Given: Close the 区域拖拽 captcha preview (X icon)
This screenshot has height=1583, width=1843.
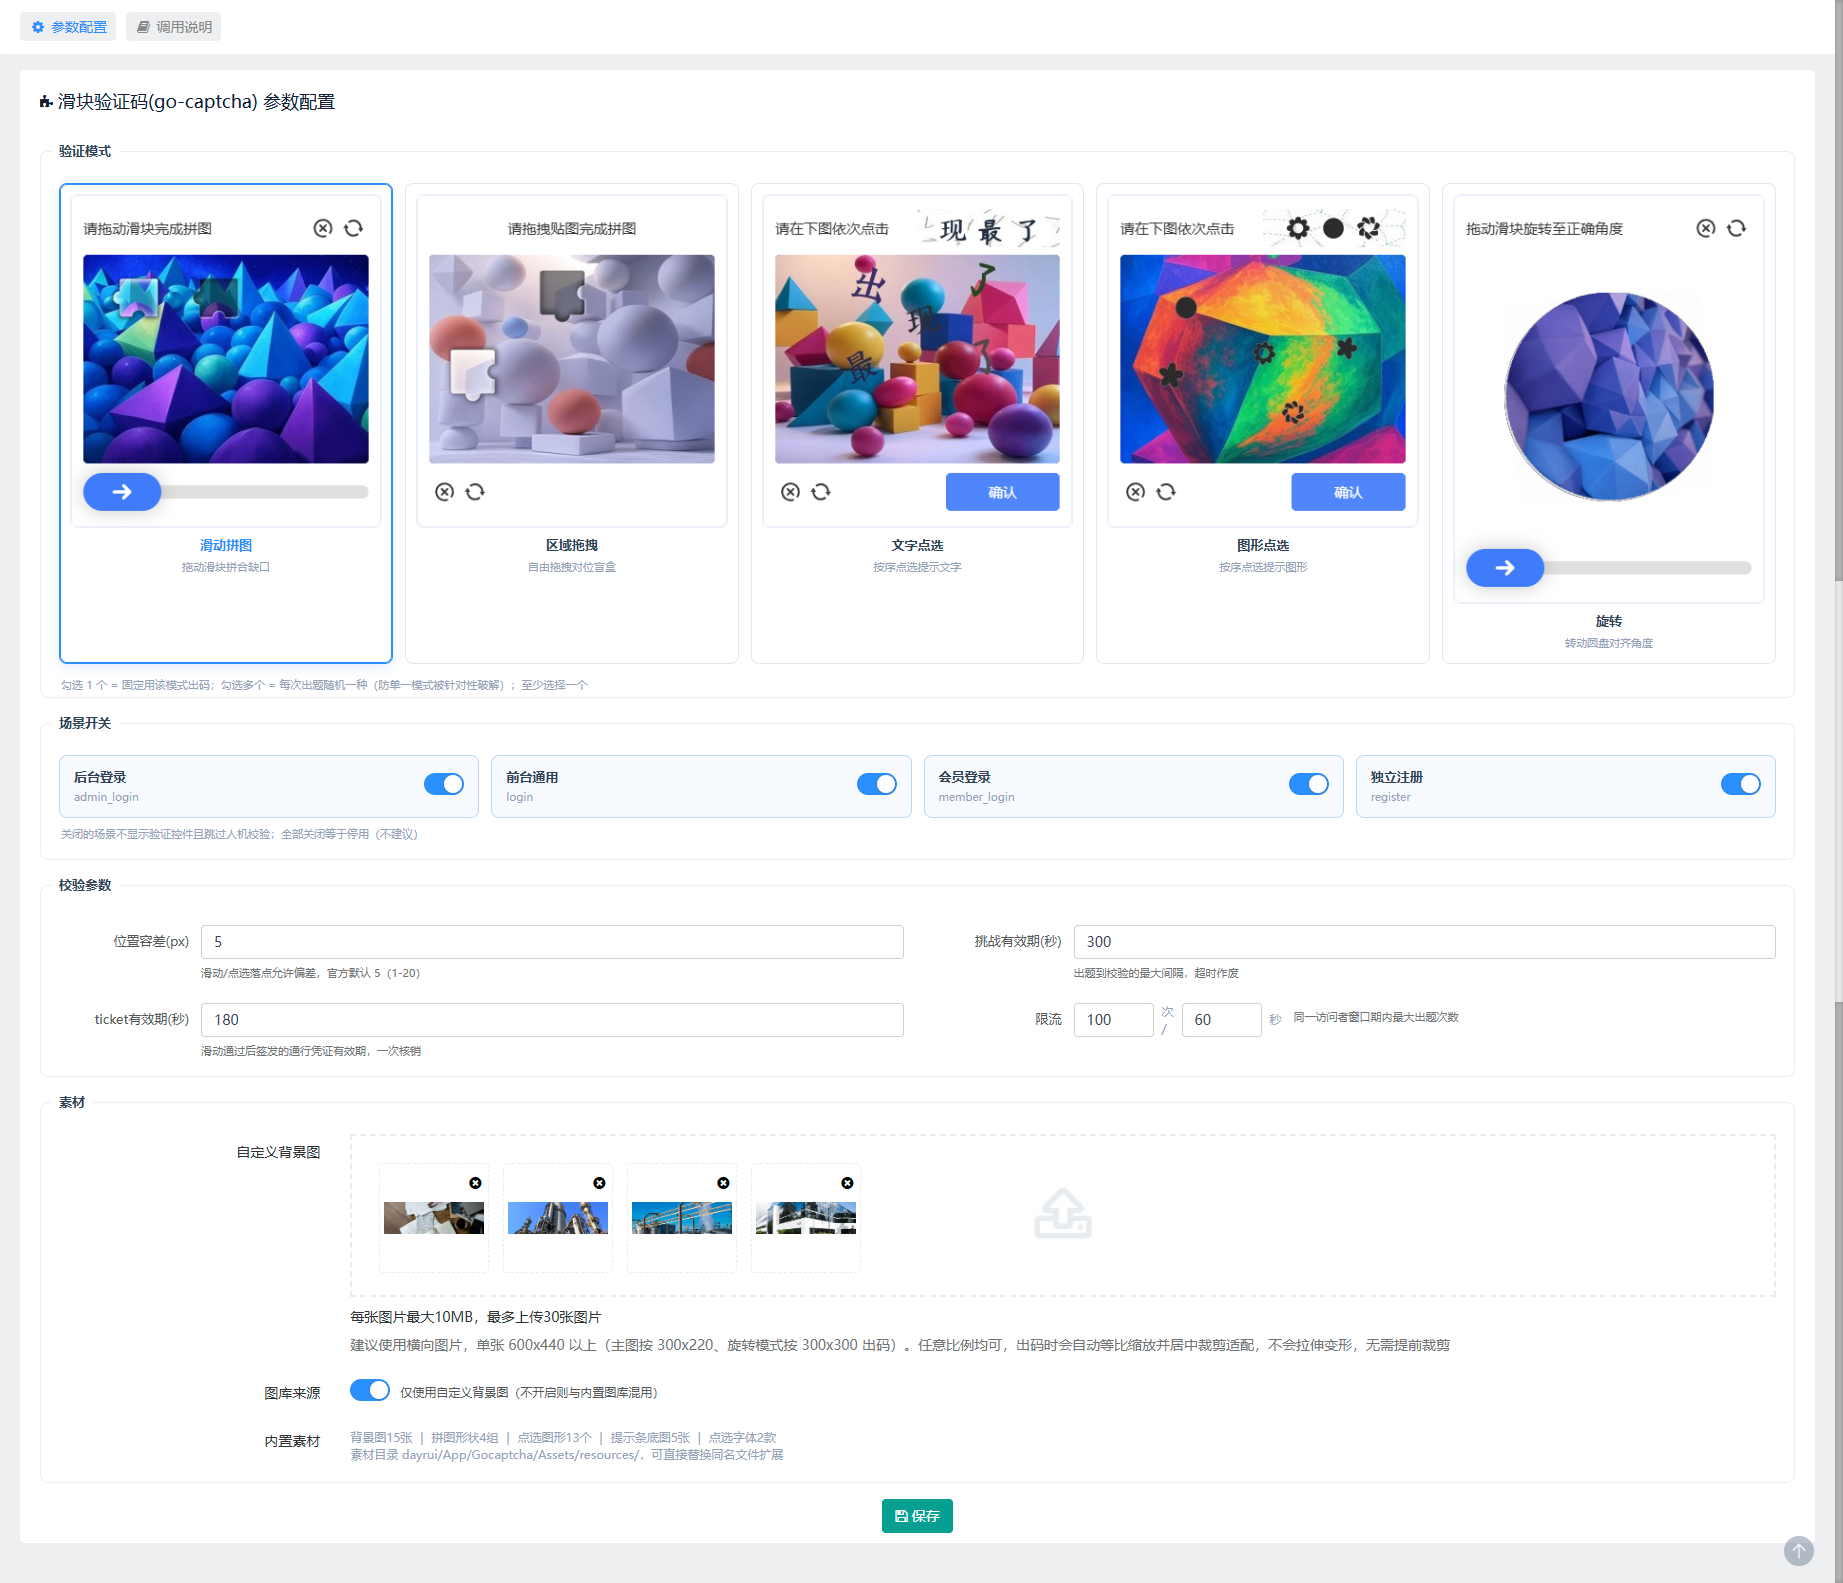Looking at the screenshot, I should [445, 491].
